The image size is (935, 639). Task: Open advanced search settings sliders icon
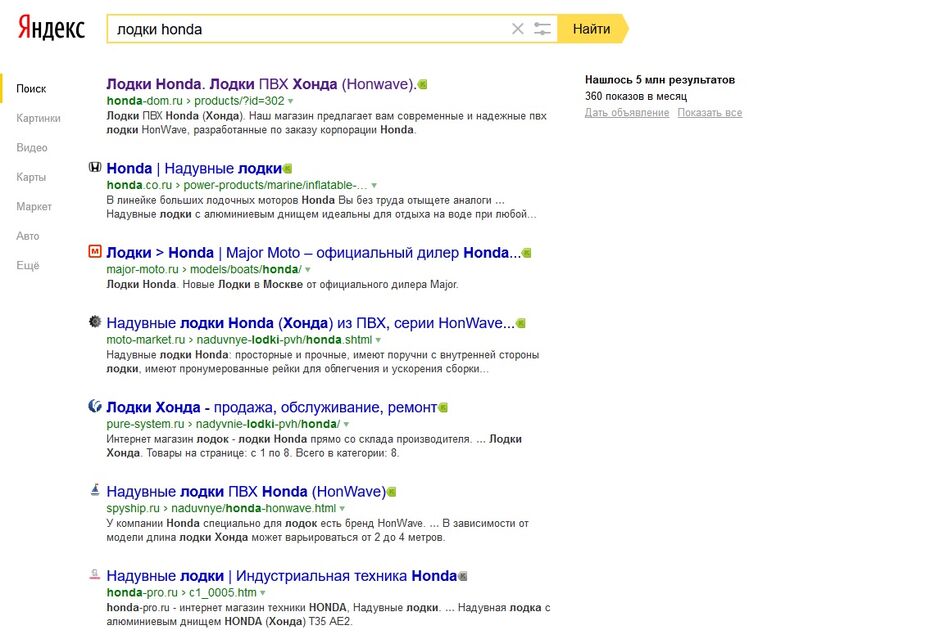click(542, 29)
